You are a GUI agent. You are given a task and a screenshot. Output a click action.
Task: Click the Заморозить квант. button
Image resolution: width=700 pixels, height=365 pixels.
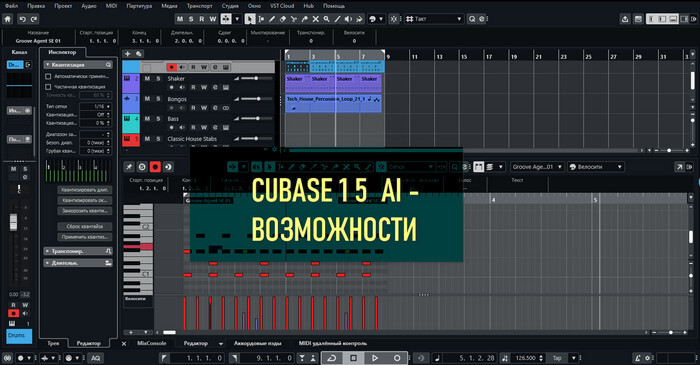(x=85, y=211)
